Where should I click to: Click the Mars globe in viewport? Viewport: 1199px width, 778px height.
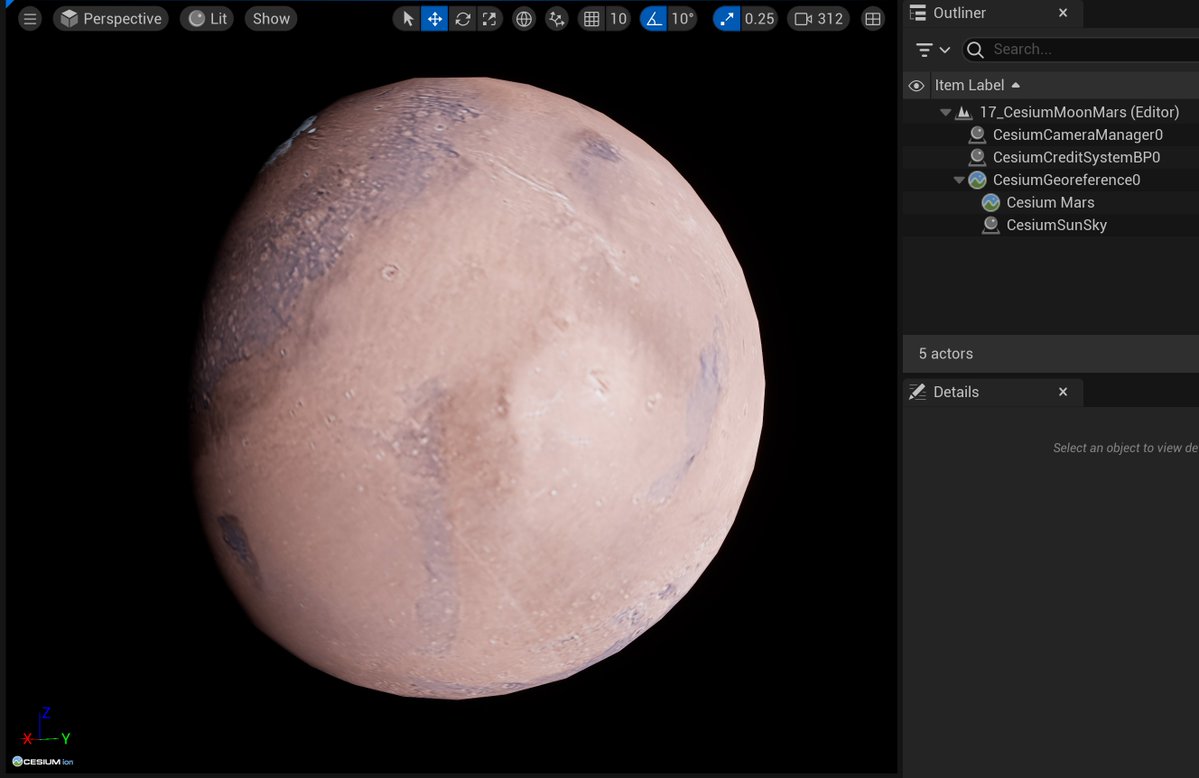479,387
